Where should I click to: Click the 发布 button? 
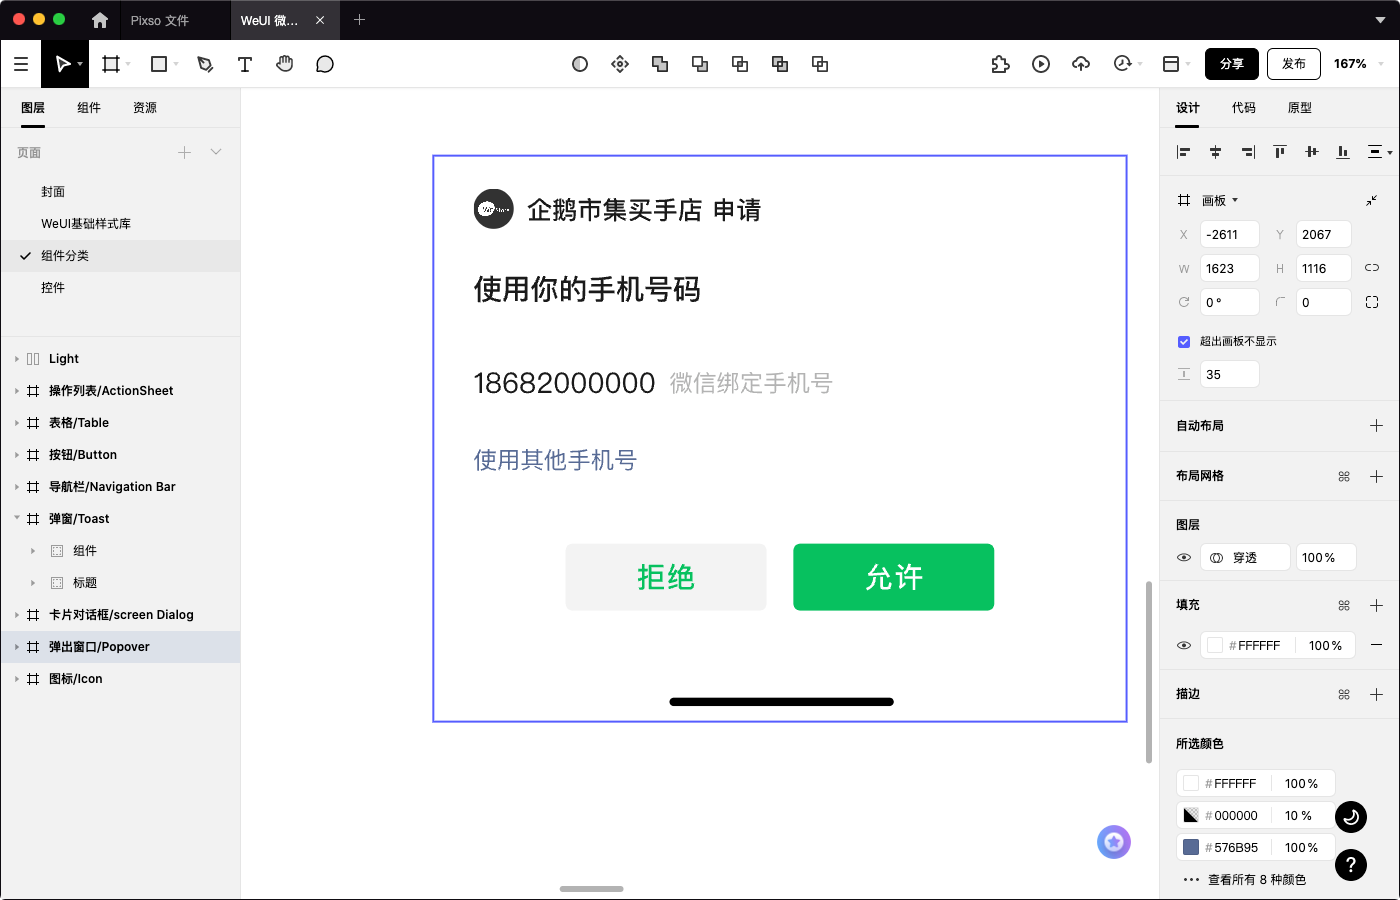pyautogui.click(x=1294, y=64)
